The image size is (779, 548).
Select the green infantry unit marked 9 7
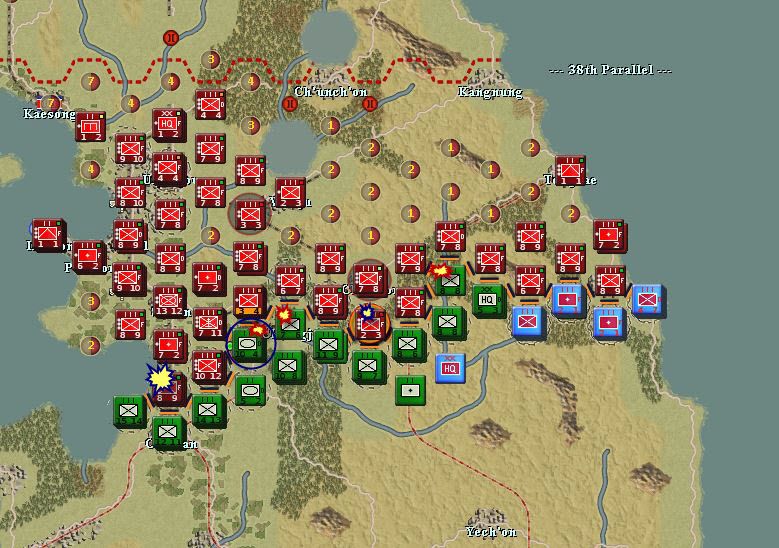click(x=368, y=366)
